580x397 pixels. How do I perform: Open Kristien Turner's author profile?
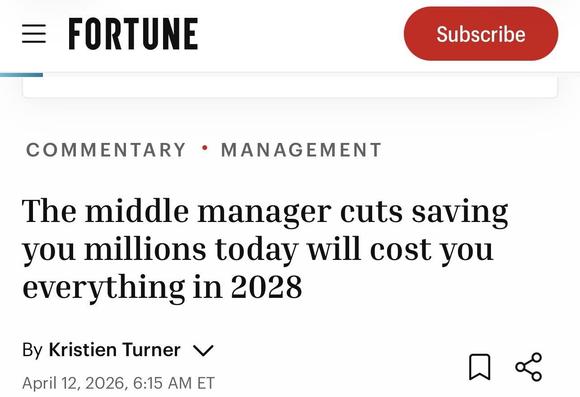coord(115,350)
